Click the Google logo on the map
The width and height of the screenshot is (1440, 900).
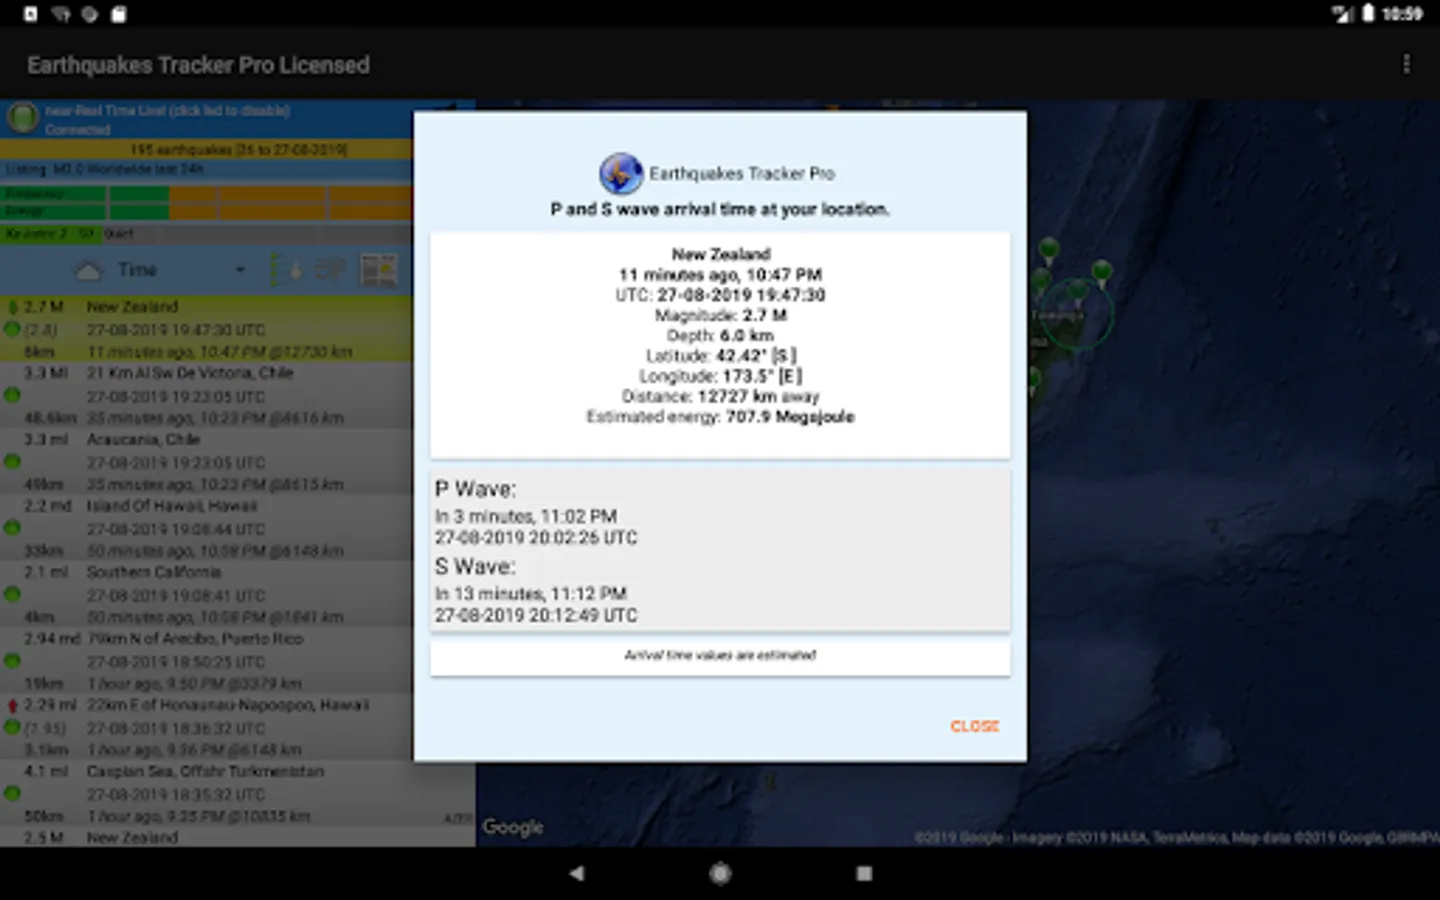coord(513,827)
